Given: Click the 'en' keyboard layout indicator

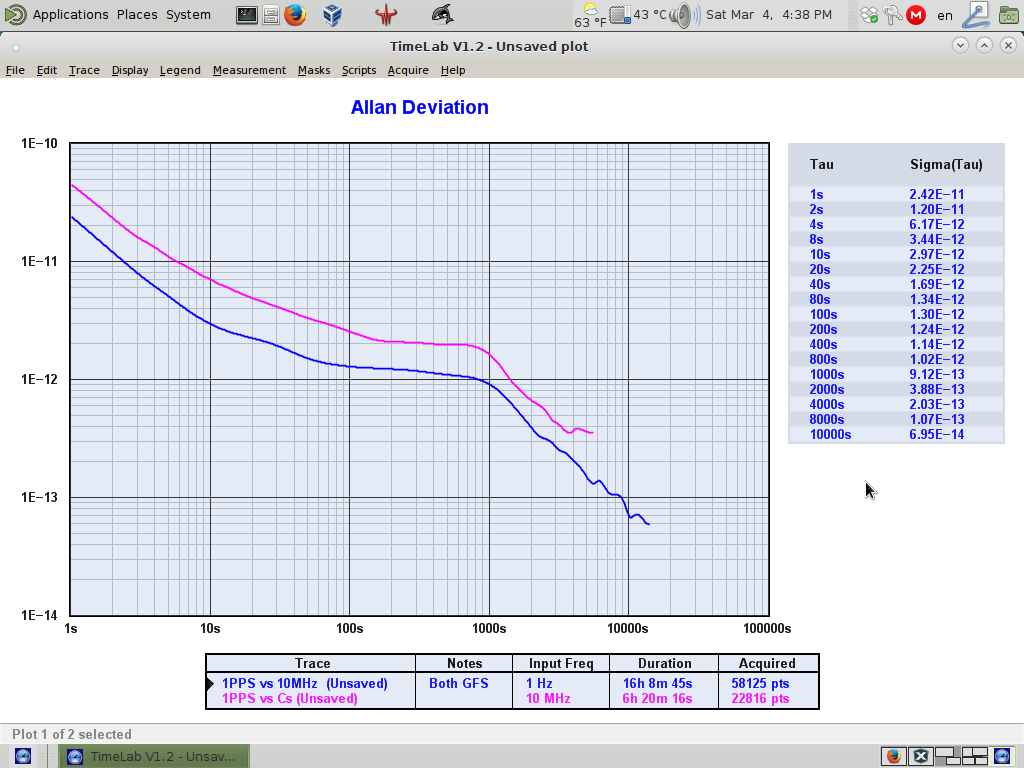Looking at the screenshot, I should [945, 16].
